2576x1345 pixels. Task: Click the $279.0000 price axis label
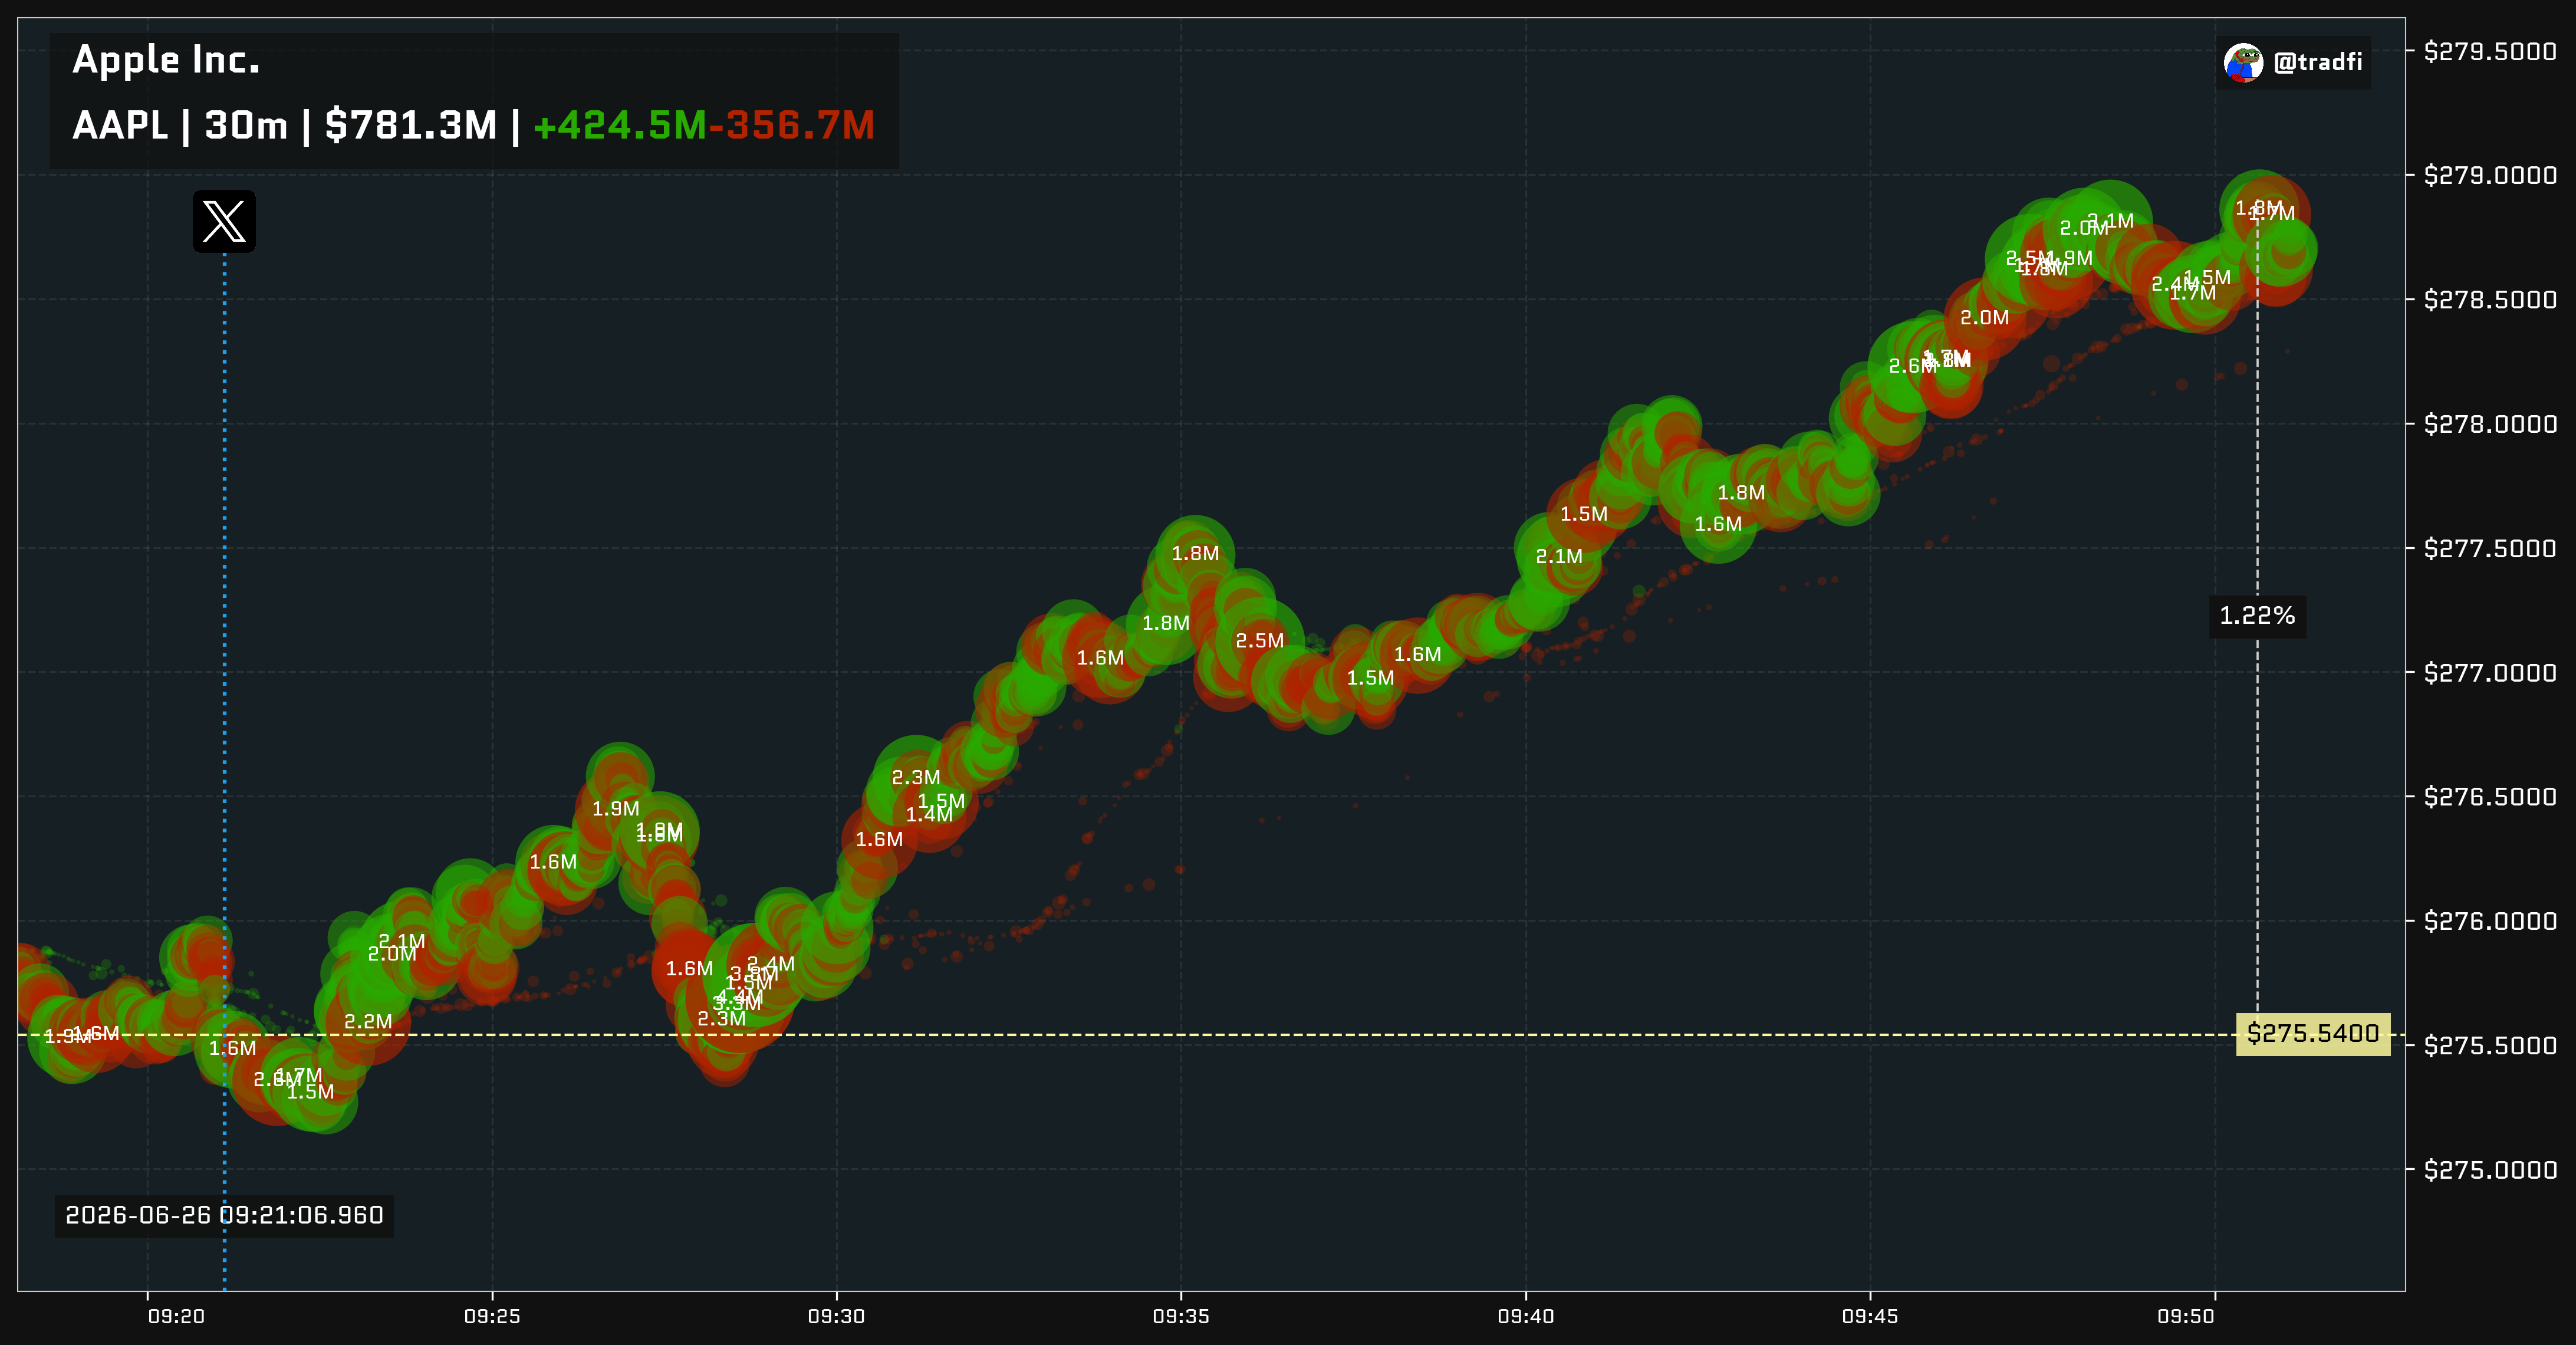(2490, 175)
